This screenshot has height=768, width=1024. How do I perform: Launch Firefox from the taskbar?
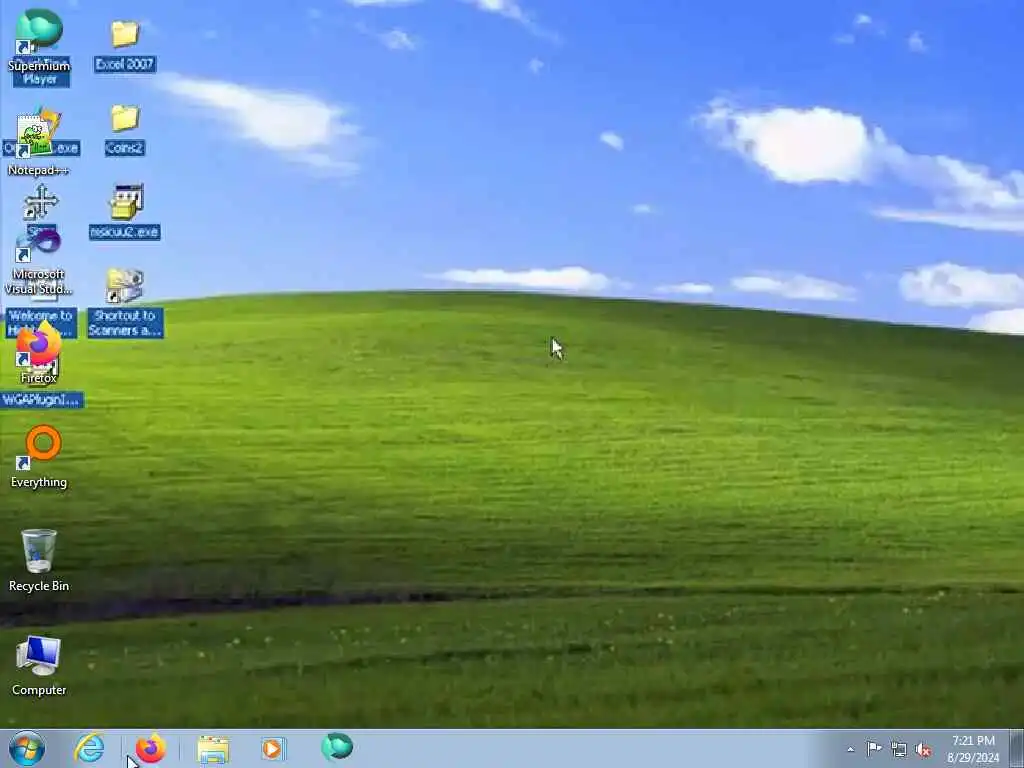[150, 748]
